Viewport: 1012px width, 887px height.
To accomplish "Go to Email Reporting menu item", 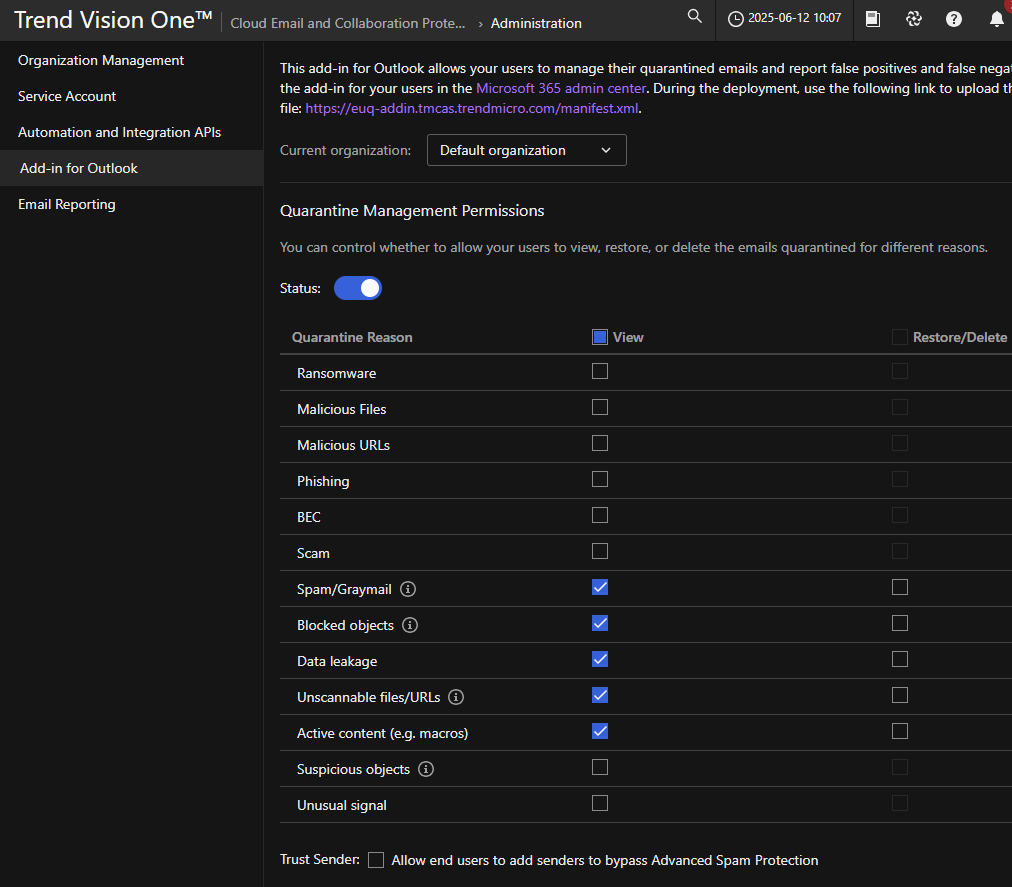I will click(x=67, y=204).
